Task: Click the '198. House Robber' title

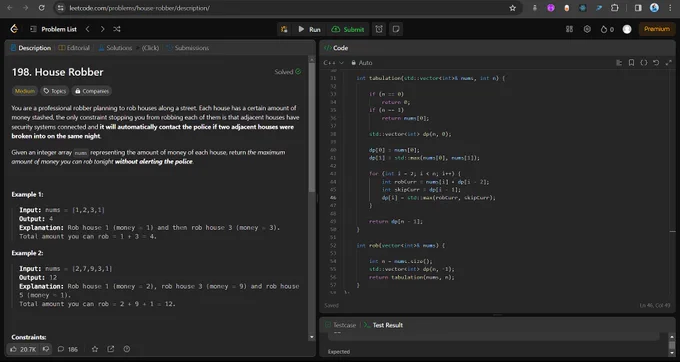Action: pyautogui.click(x=57, y=72)
